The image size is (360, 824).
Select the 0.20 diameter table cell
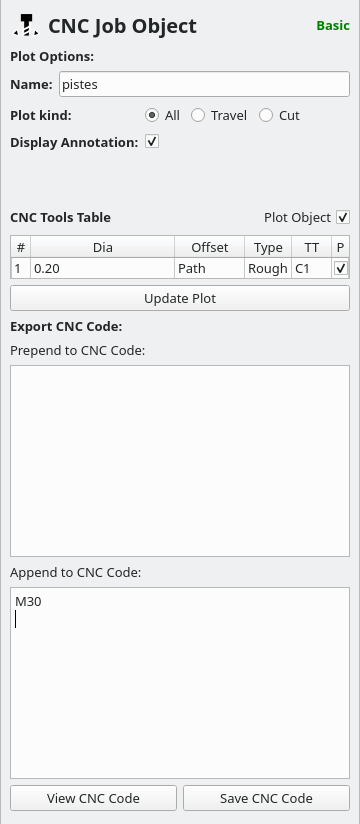pyautogui.click(x=102, y=268)
